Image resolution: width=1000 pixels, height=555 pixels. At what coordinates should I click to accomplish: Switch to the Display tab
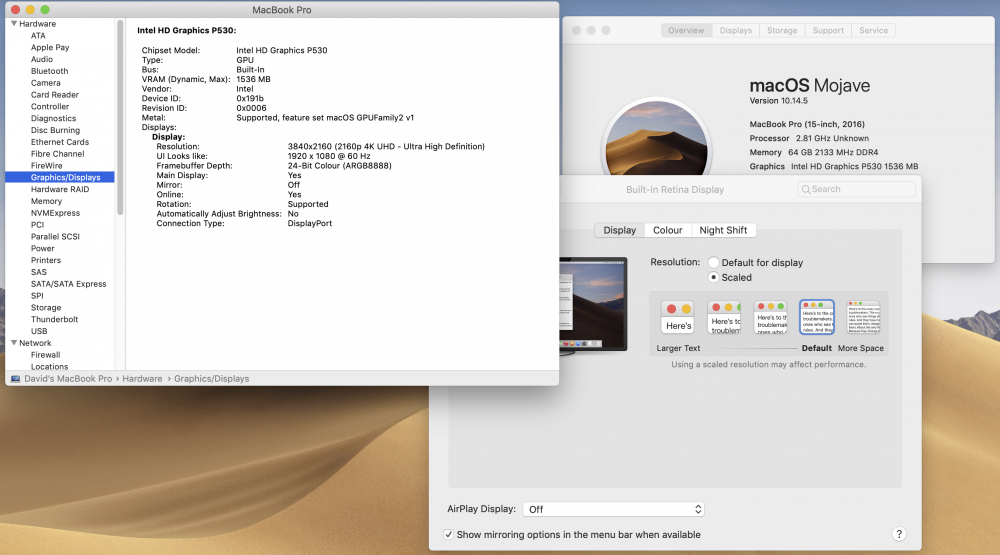click(619, 230)
